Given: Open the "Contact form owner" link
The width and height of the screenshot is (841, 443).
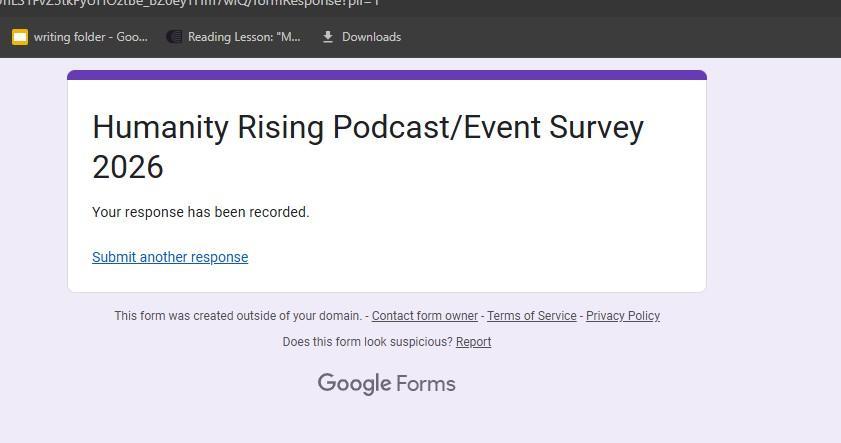Looking at the screenshot, I should click(424, 316).
